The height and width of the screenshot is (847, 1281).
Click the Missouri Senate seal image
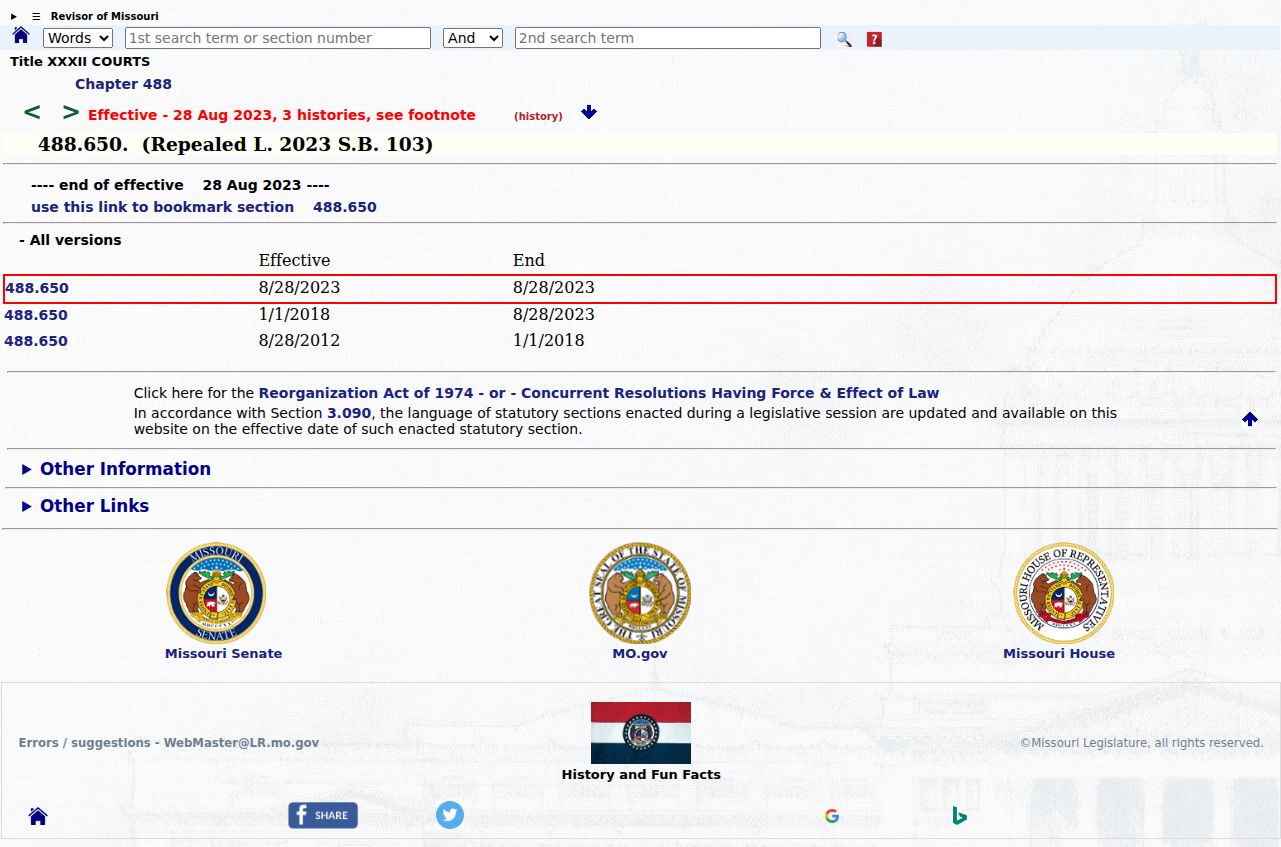coord(216,593)
